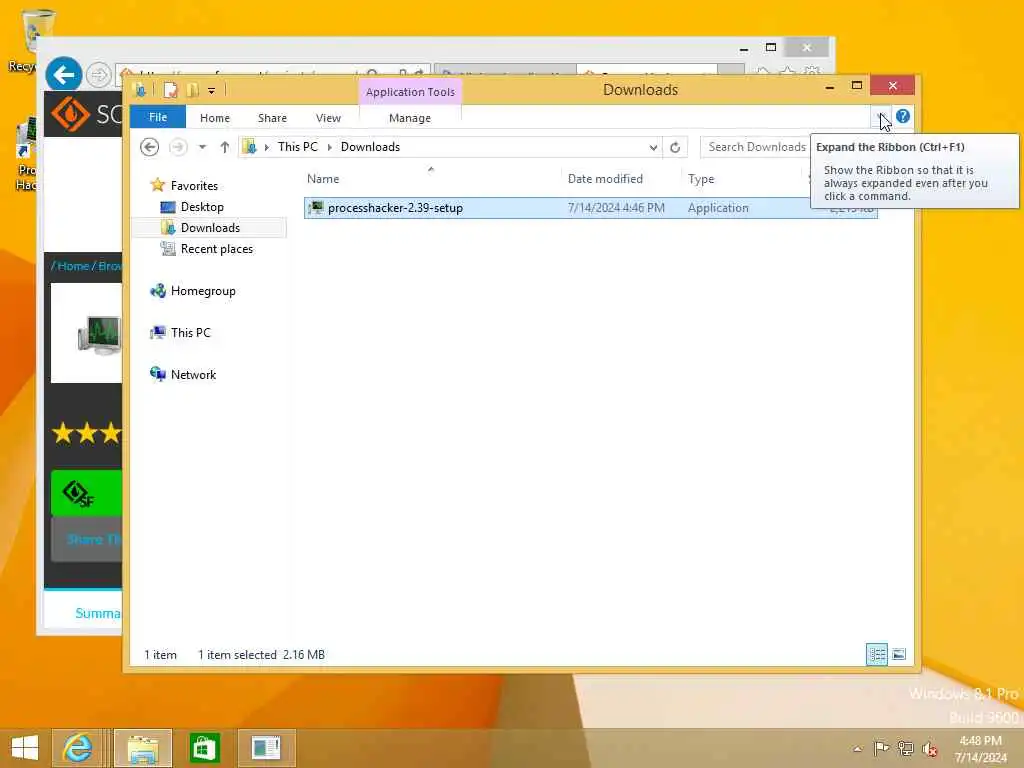Open the Summary tab on the web page

[98, 613]
